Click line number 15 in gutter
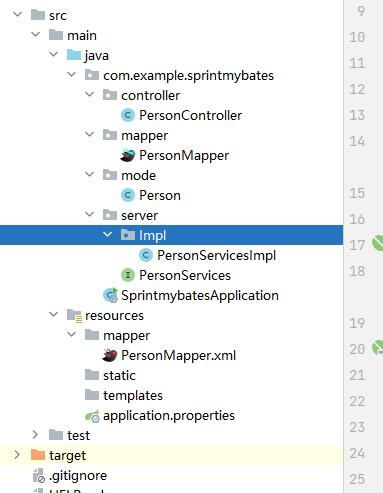383x493 pixels. (x=357, y=193)
